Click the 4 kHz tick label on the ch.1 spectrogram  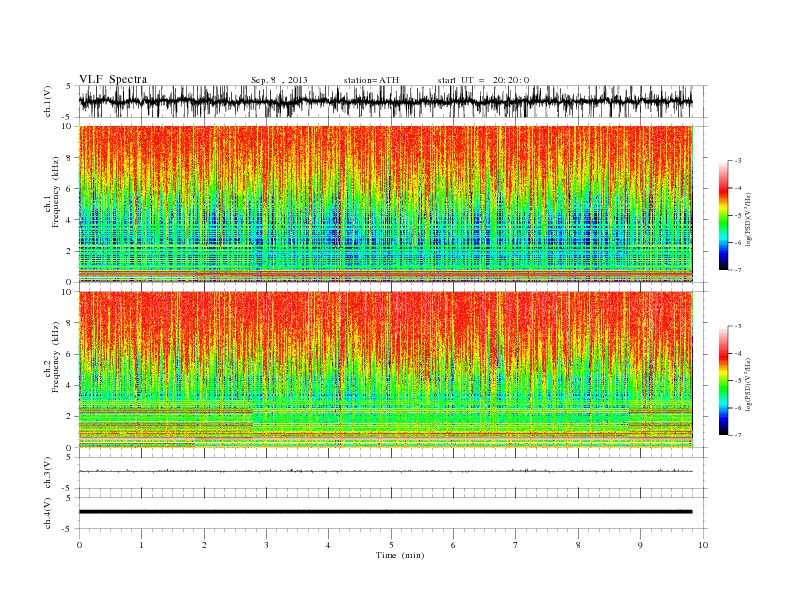(x=69, y=220)
